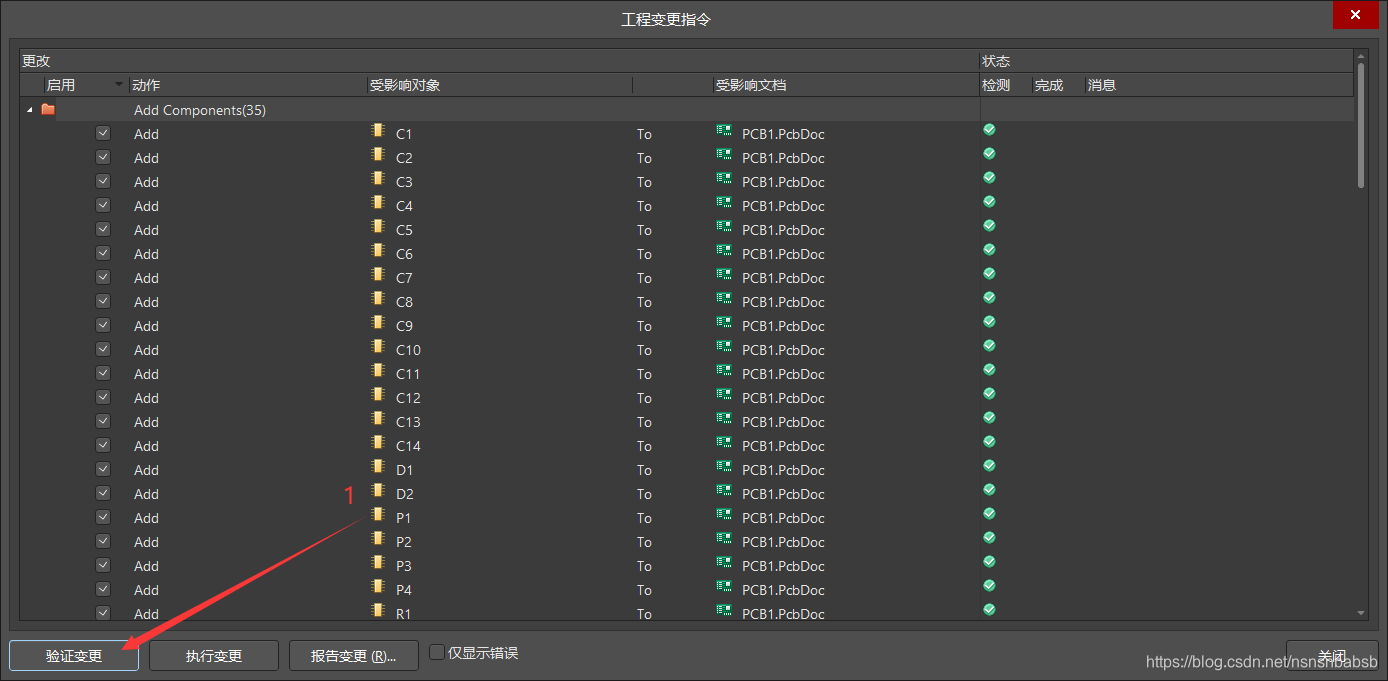Select the R1 component name

pos(403,614)
